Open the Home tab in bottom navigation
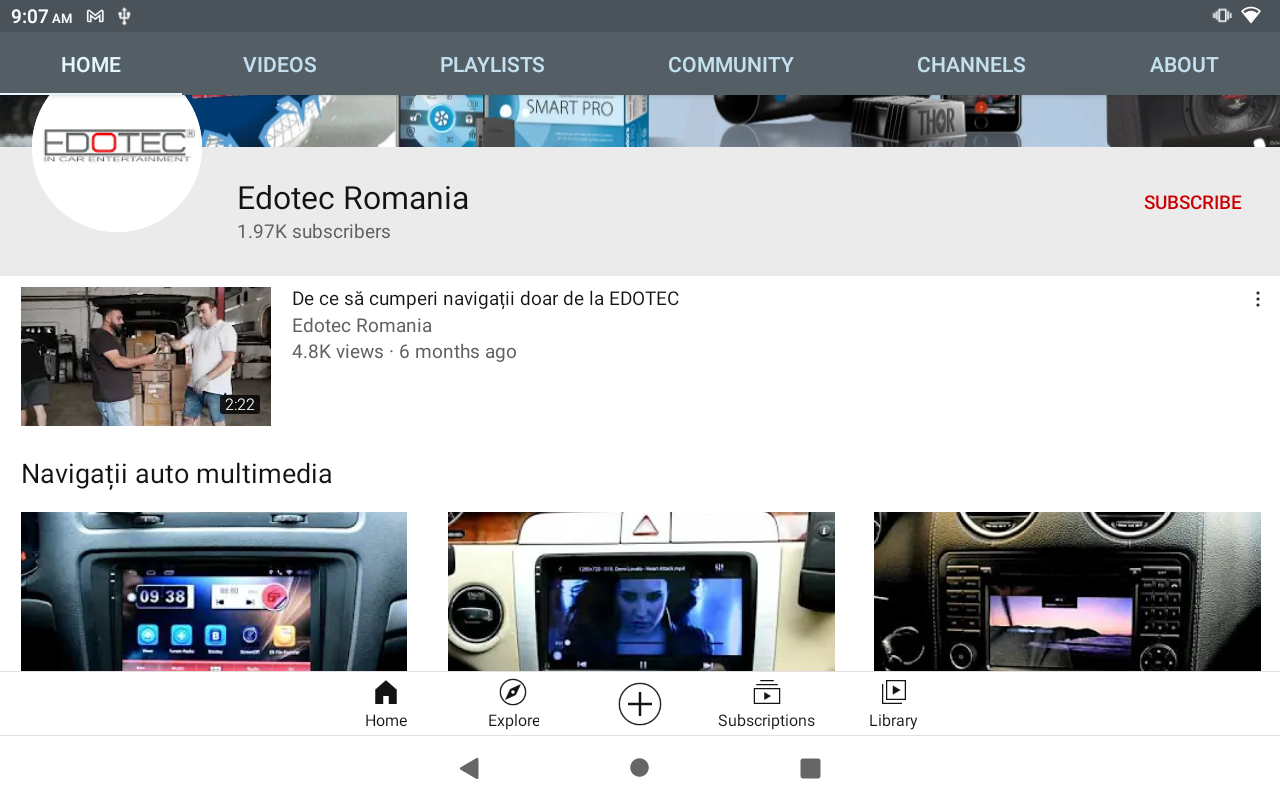 coord(386,704)
